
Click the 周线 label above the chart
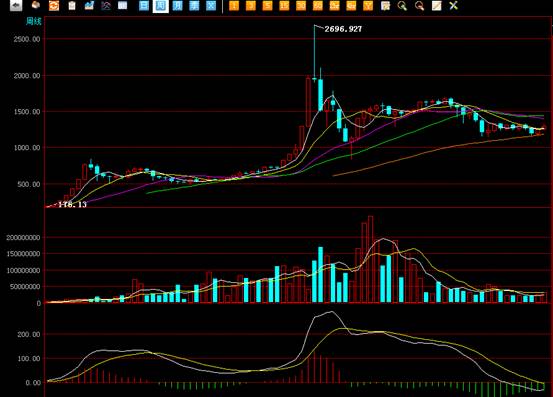click(34, 22)
